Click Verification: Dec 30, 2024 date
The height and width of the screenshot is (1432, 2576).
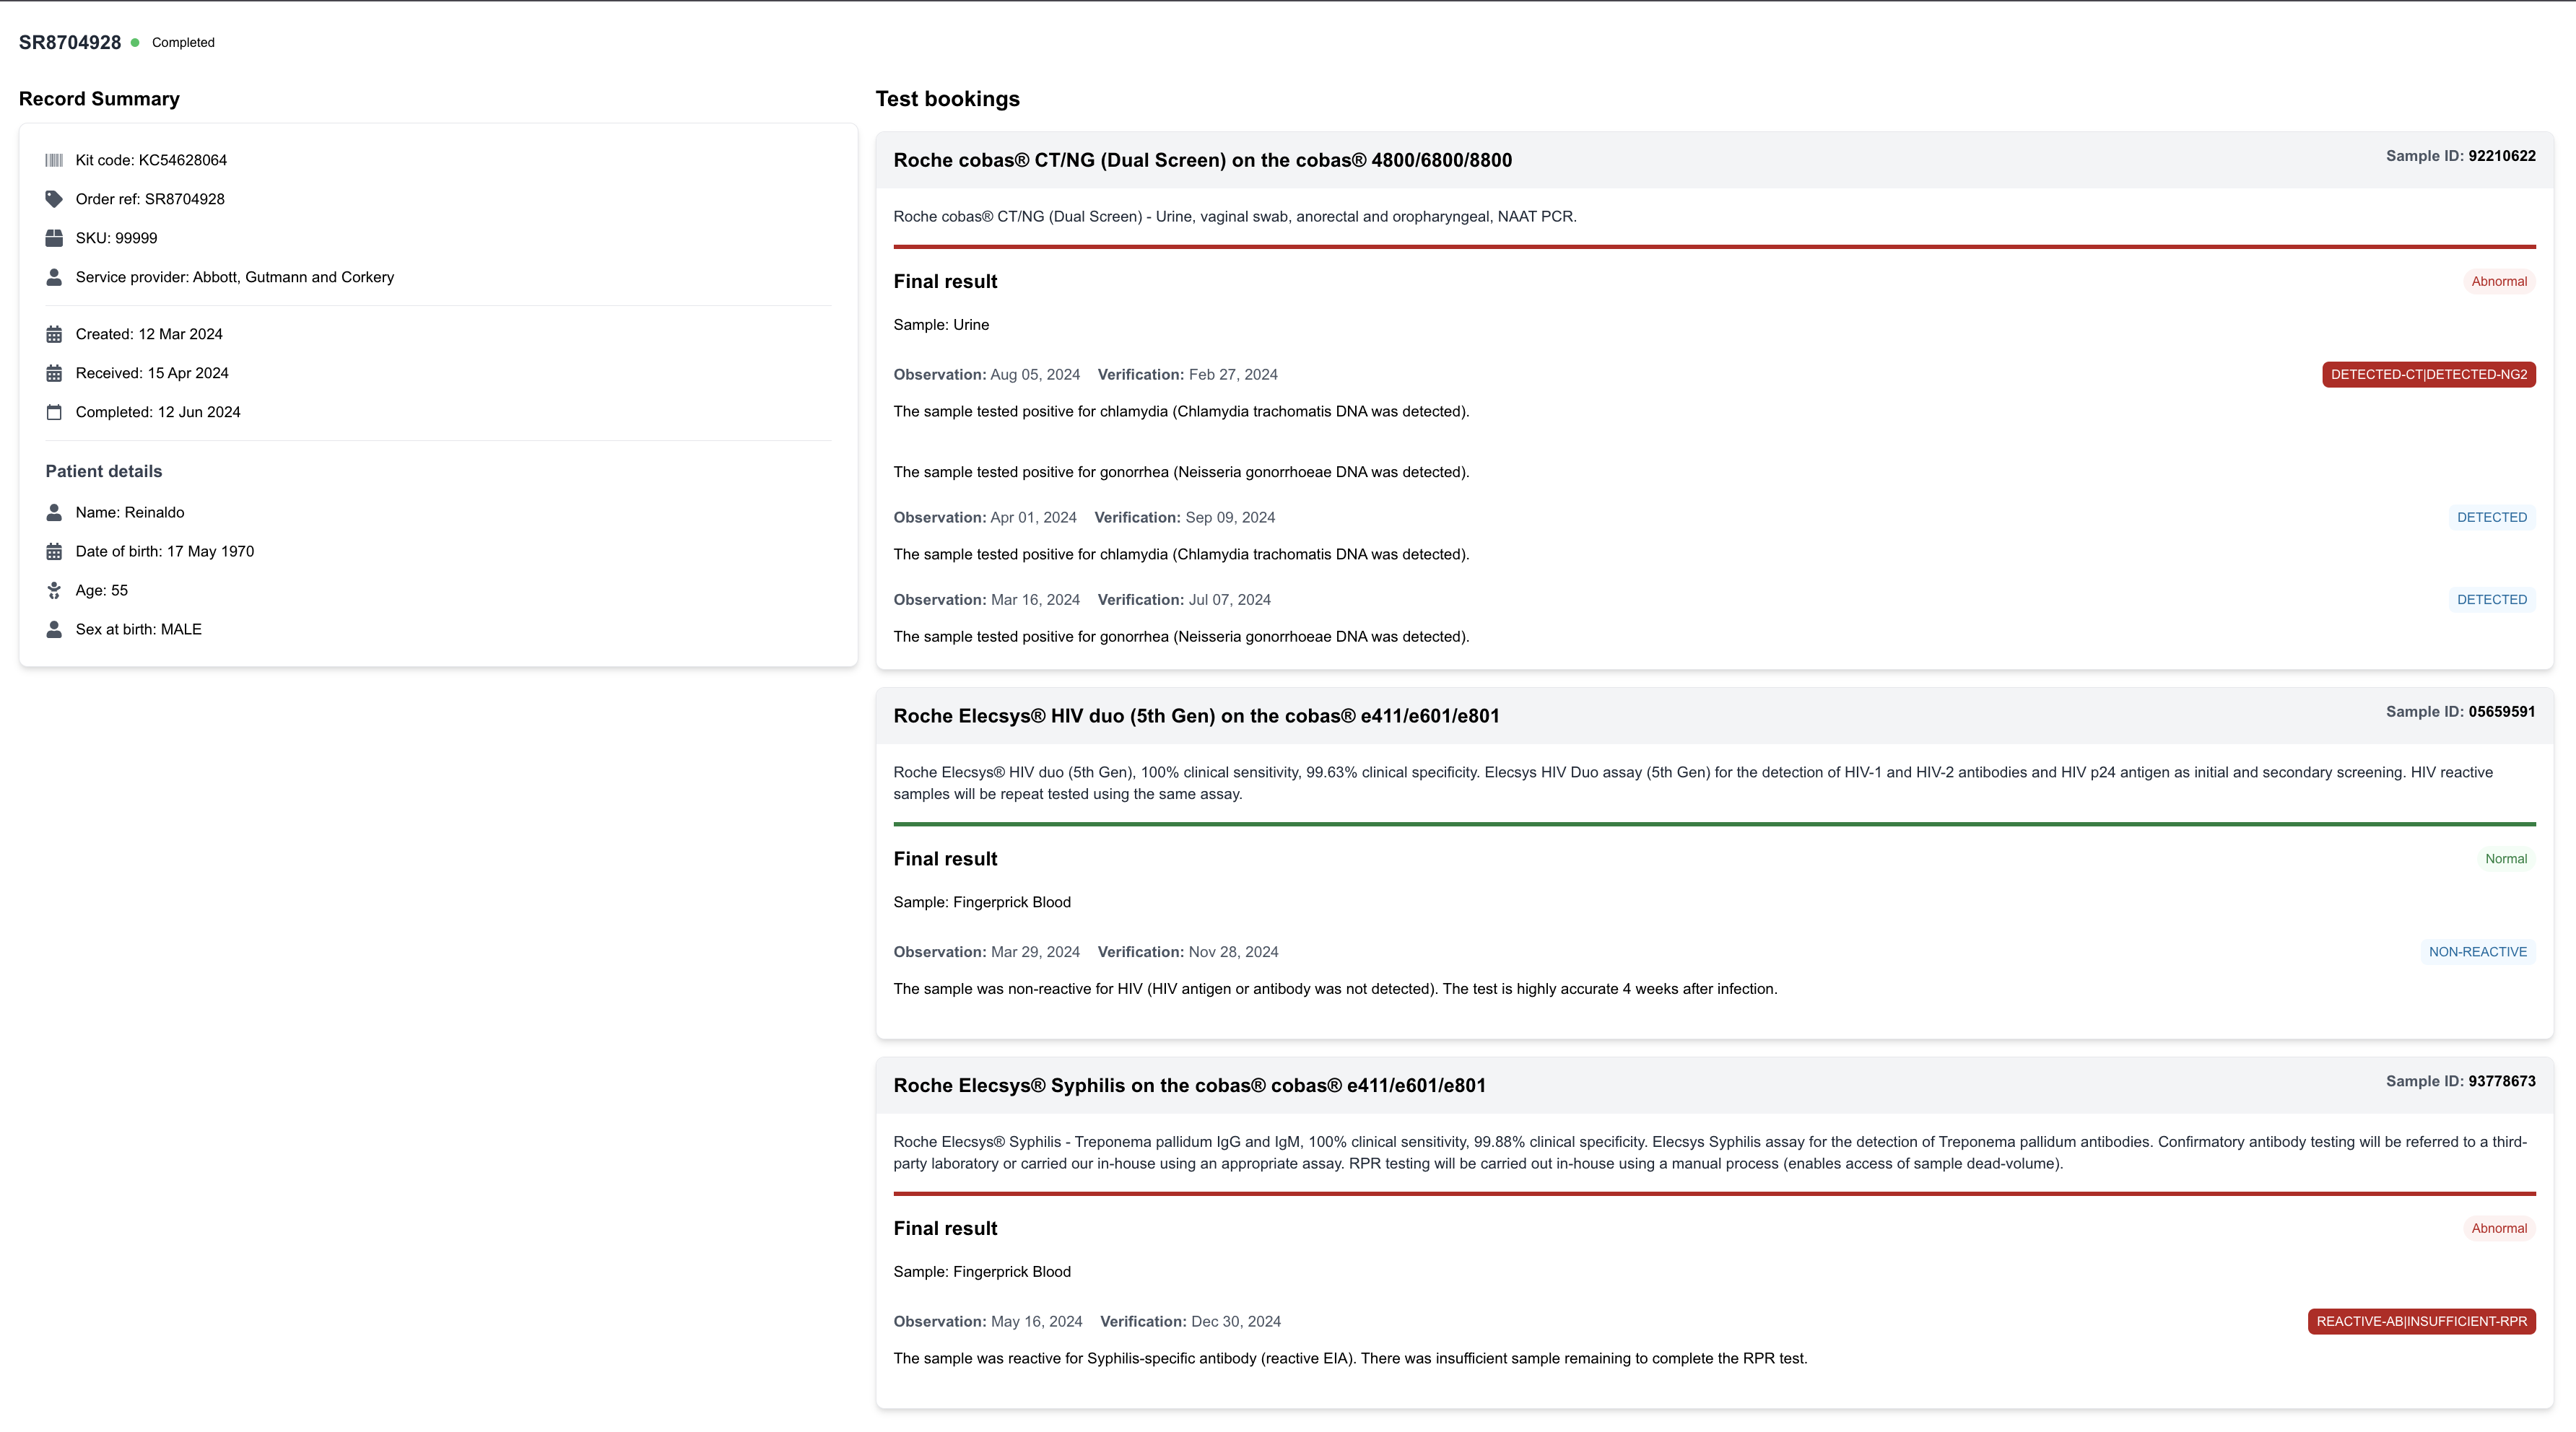[1191, 1321]
